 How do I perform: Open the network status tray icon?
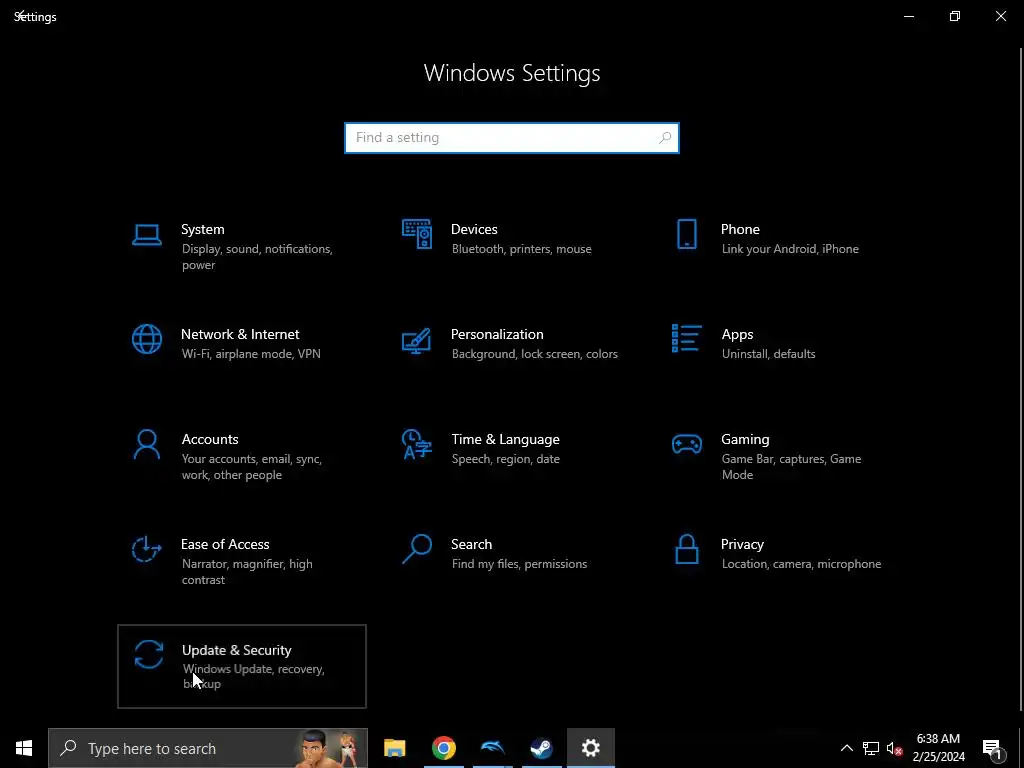point(871,748)
